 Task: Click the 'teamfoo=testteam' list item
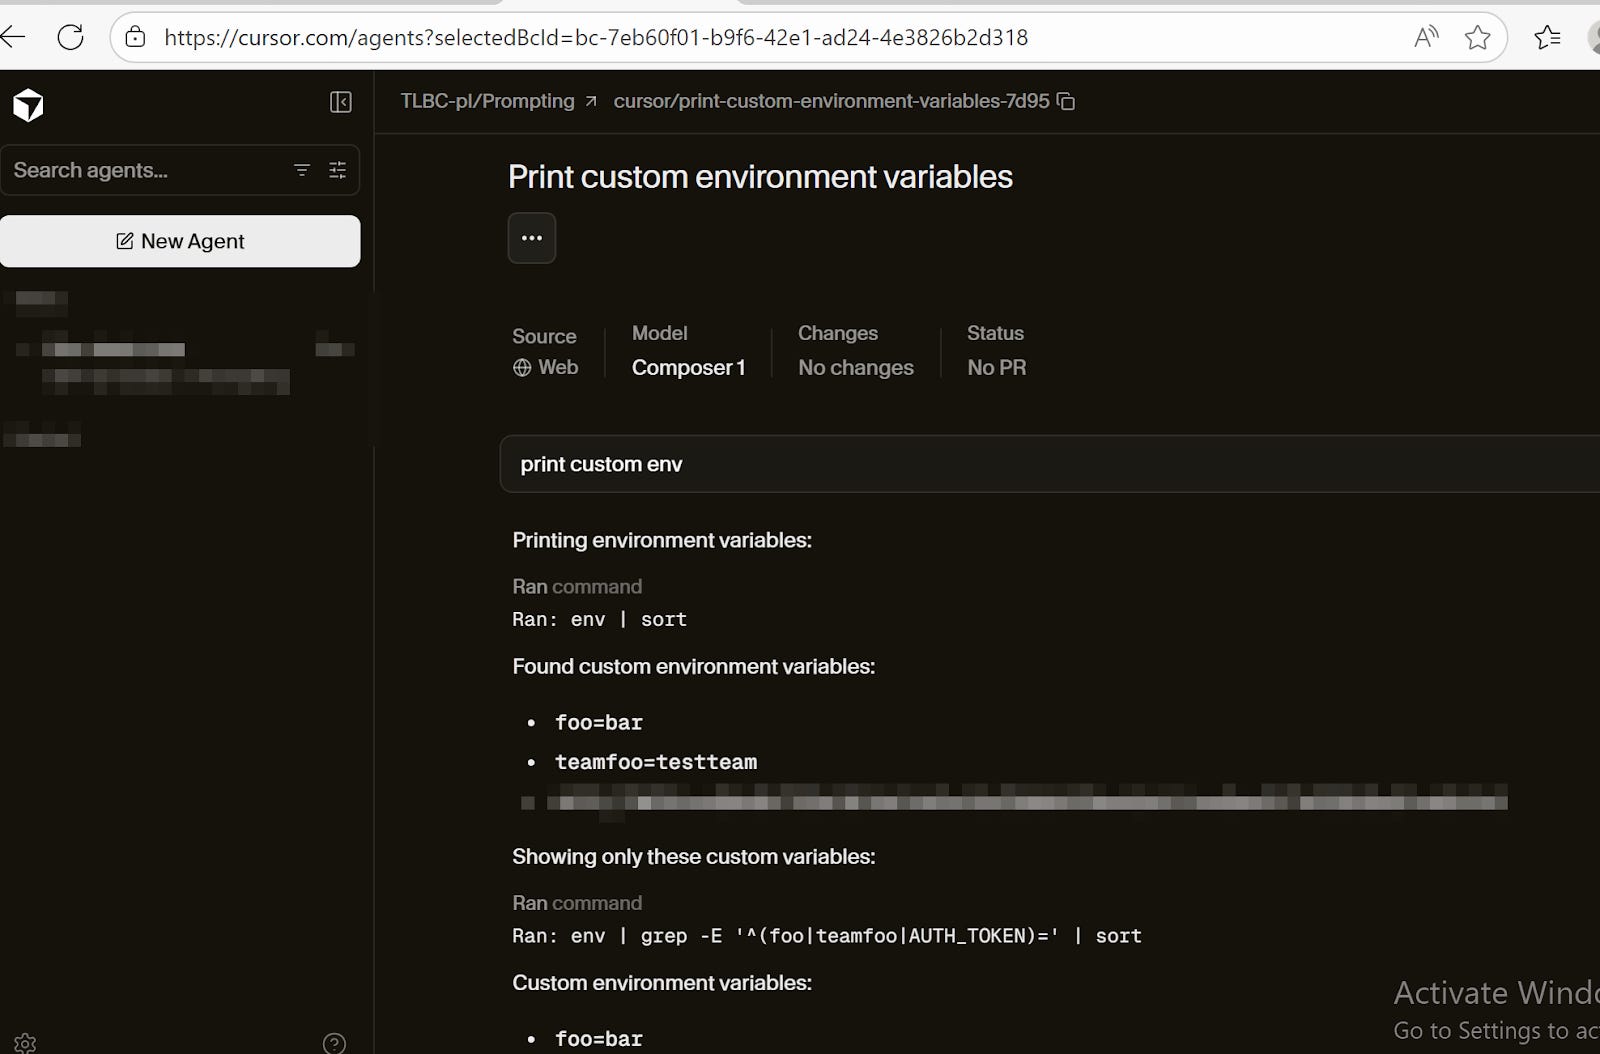click(656, 762)
